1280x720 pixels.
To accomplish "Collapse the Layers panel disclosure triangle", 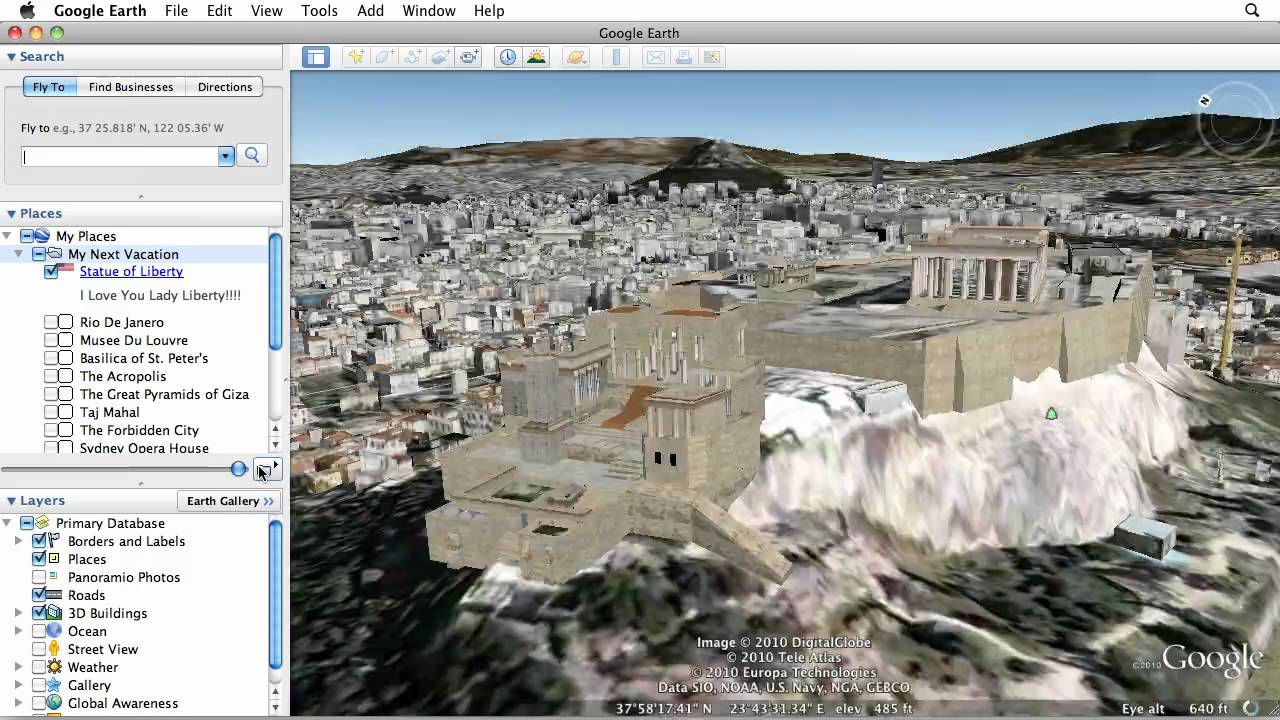I will tap(10, 500).
